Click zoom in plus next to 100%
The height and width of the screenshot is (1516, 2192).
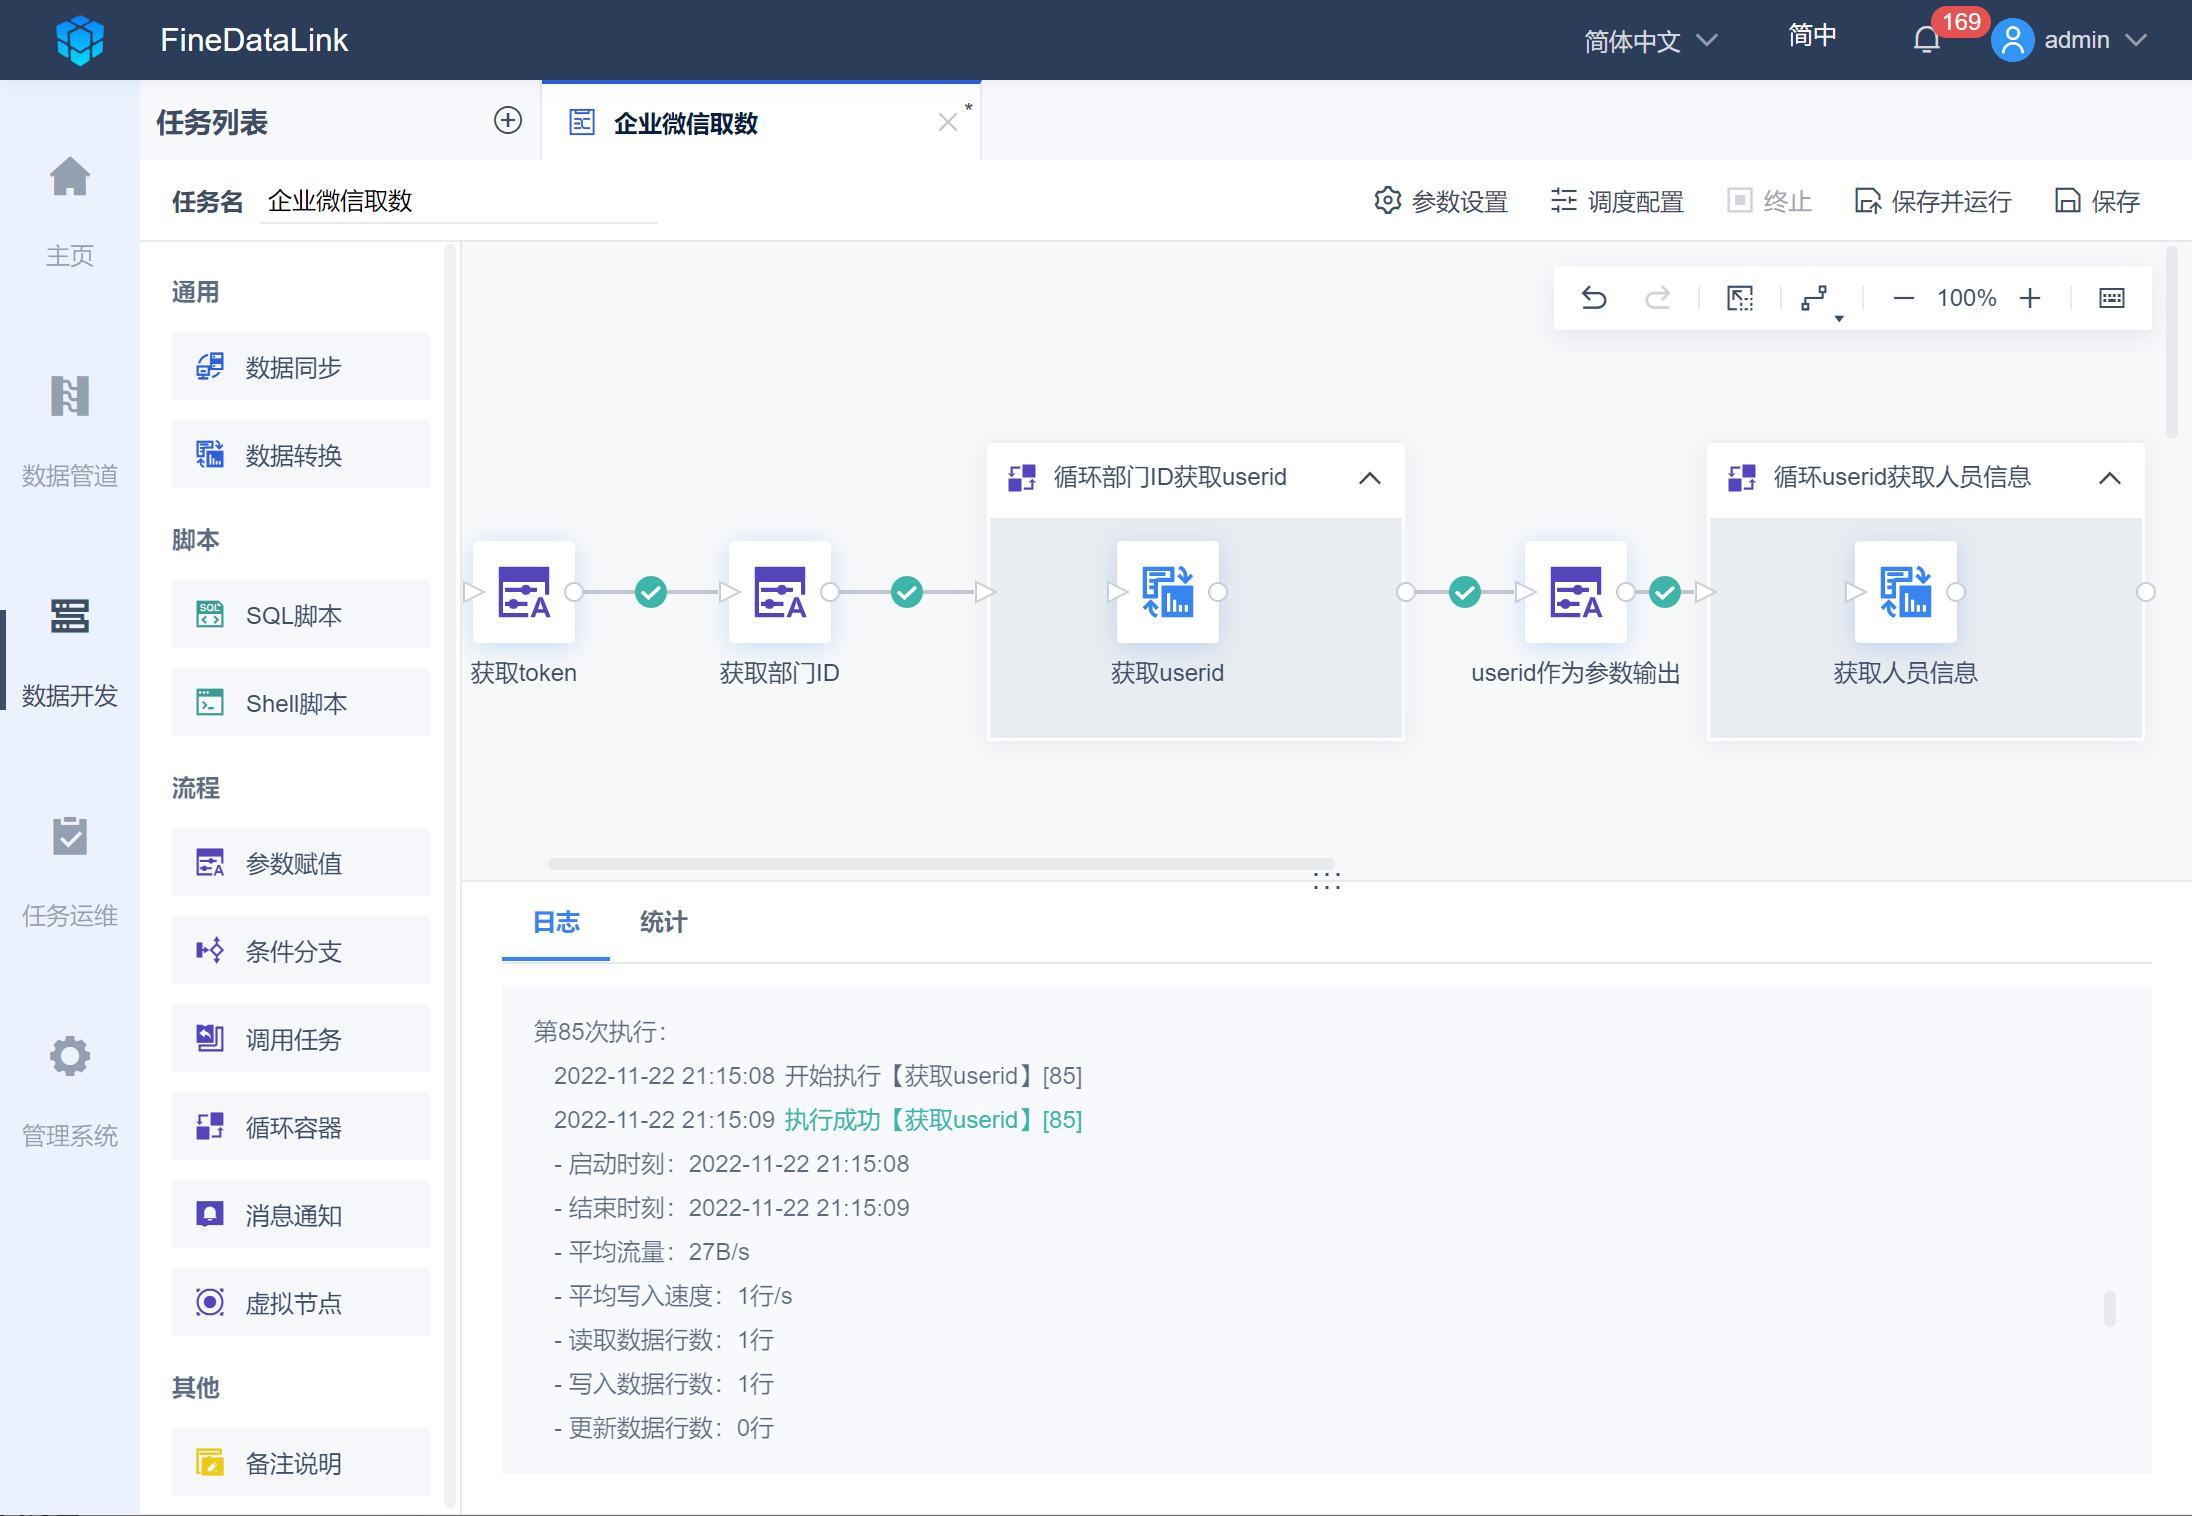pos(2030,298)
